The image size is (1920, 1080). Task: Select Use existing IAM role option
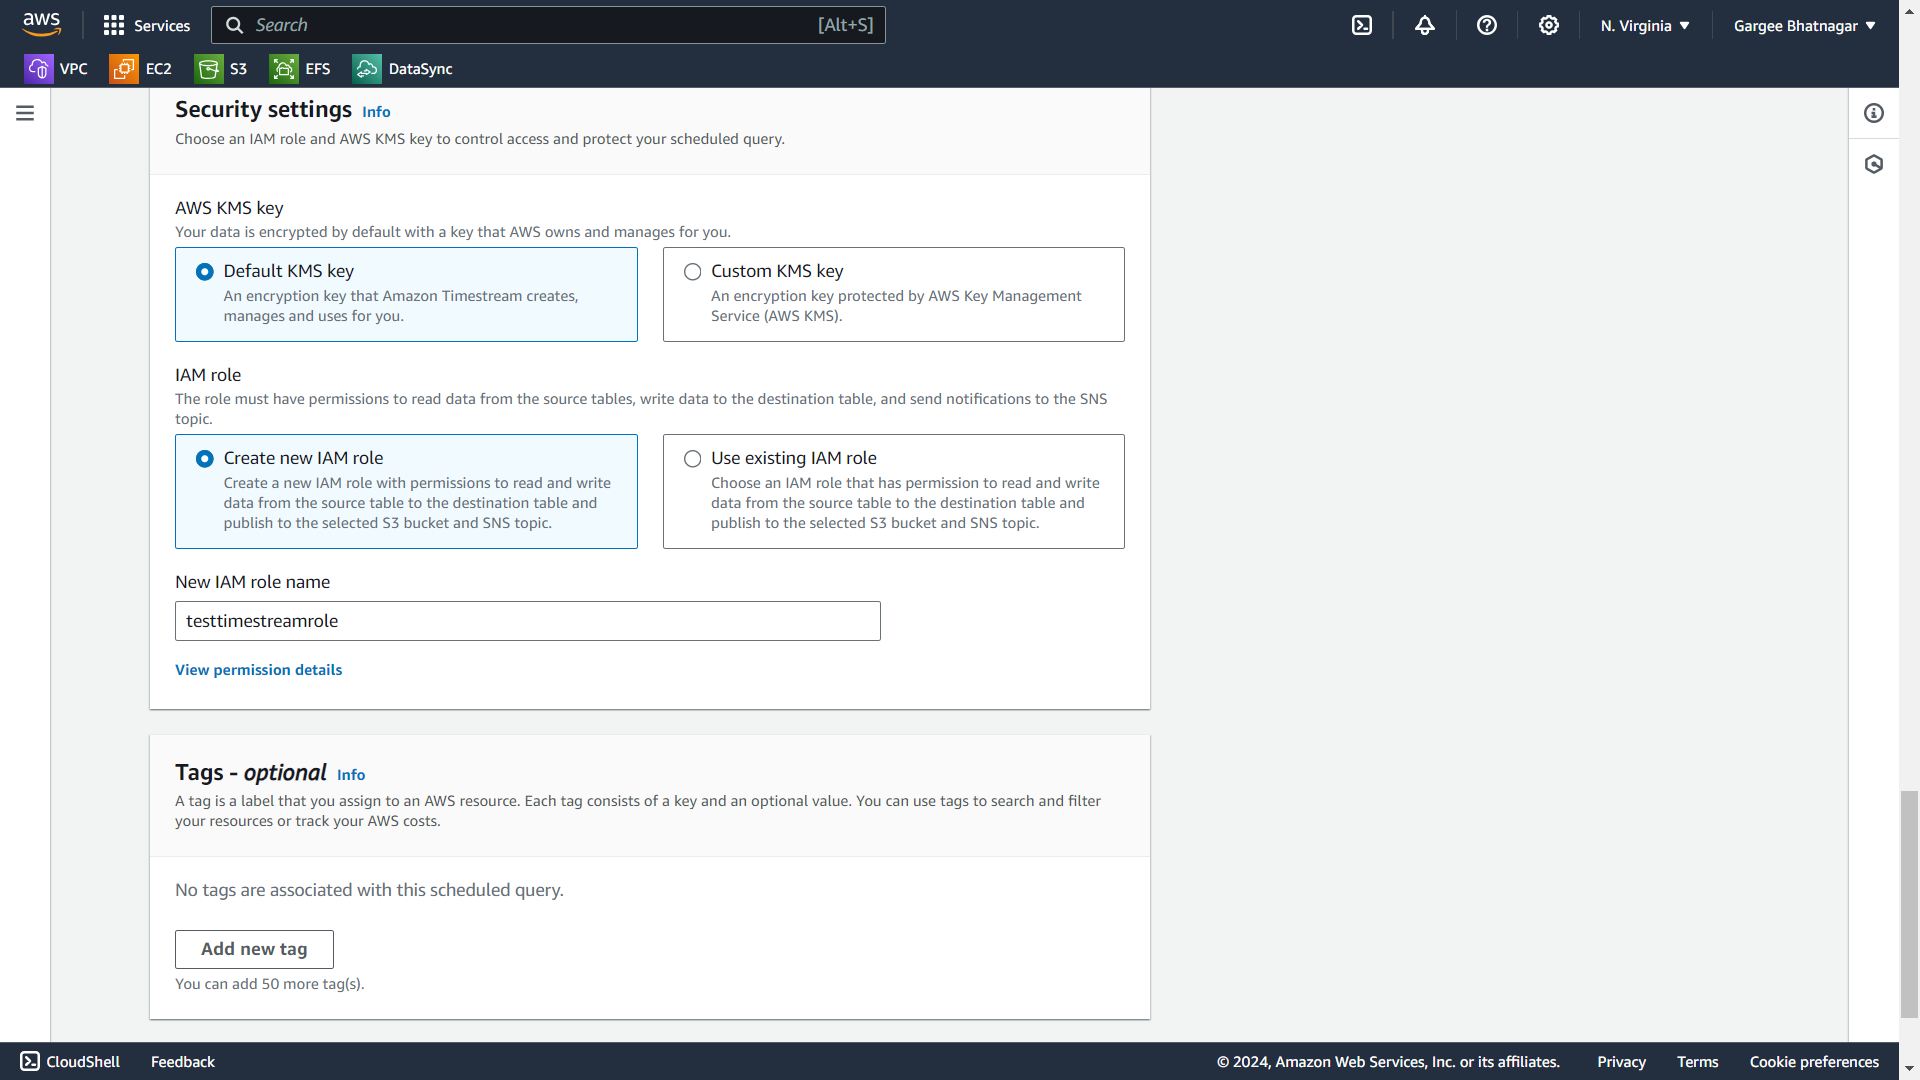pyautogui.click(x=692, y=459)
